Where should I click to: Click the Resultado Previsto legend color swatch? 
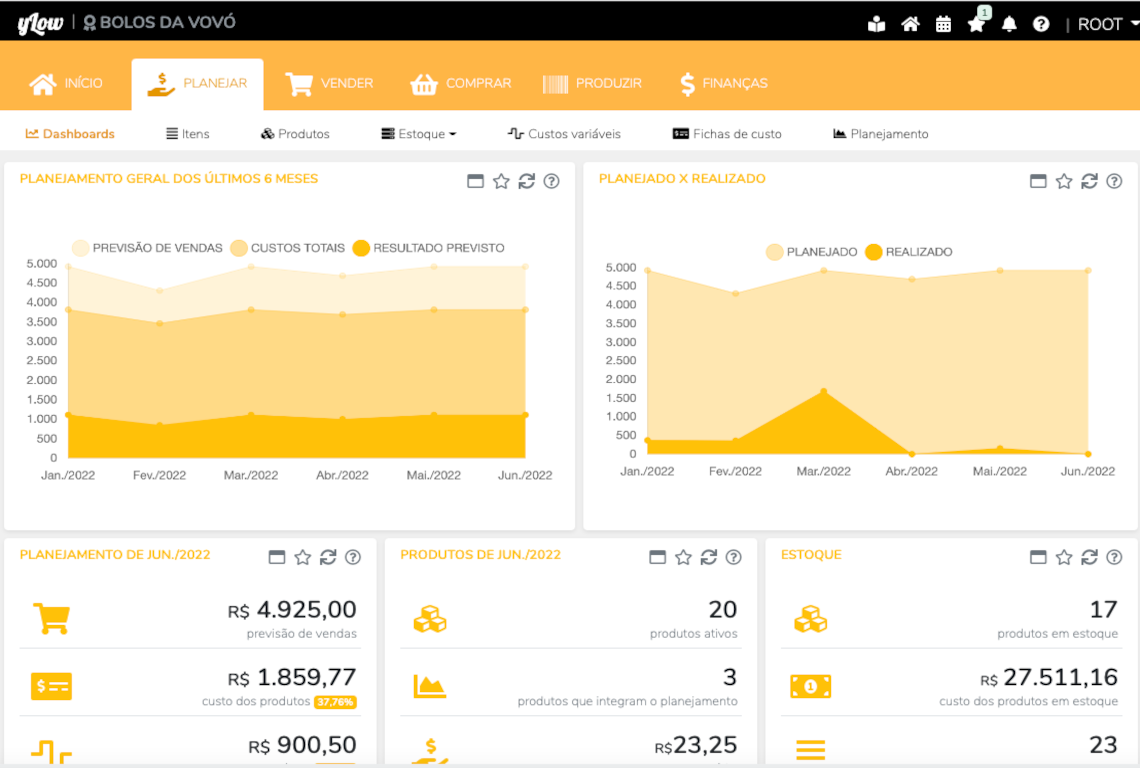click(362, 248)
